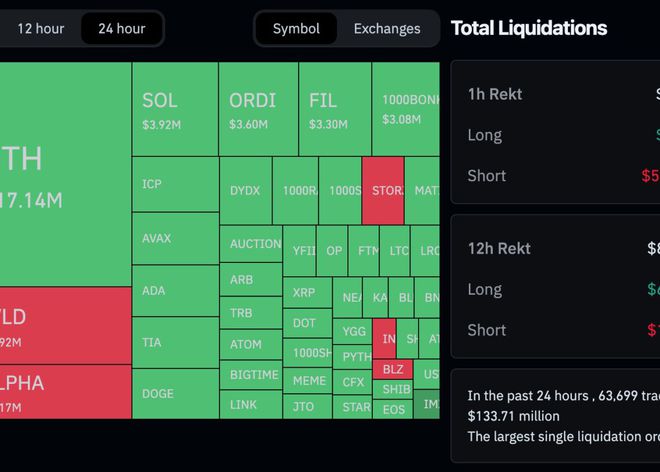Open the SHIB tile

click(x=392, y=389)
